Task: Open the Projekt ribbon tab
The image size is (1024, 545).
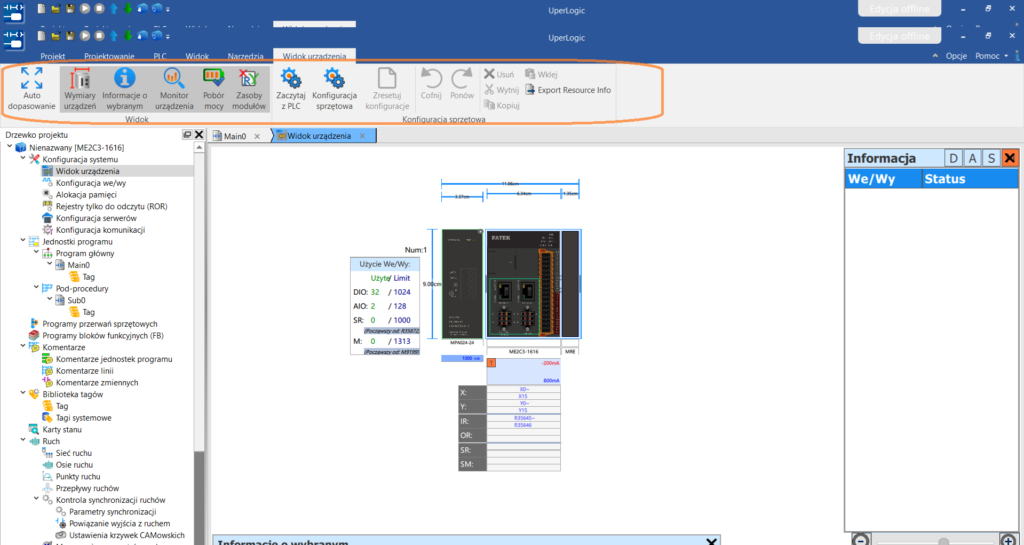Action: (53, 57)
